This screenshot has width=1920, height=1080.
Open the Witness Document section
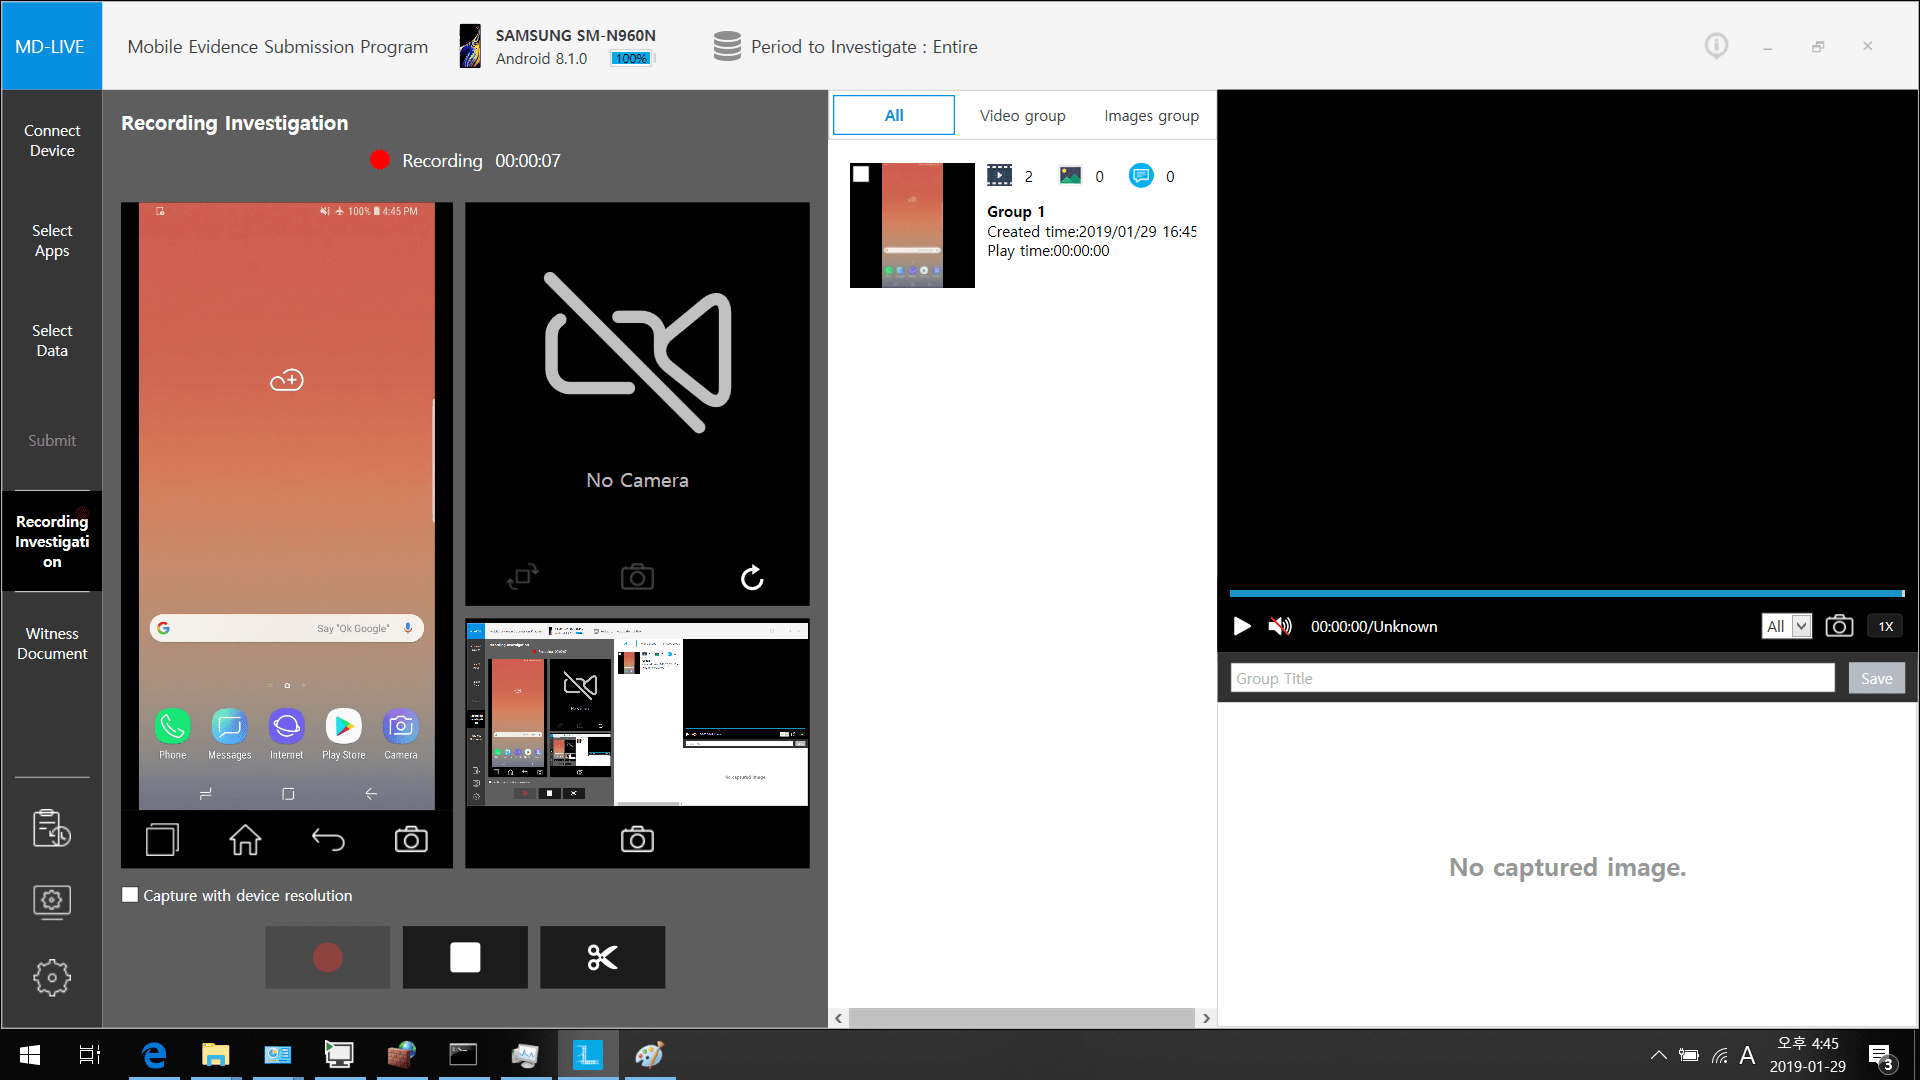point(51,643)
